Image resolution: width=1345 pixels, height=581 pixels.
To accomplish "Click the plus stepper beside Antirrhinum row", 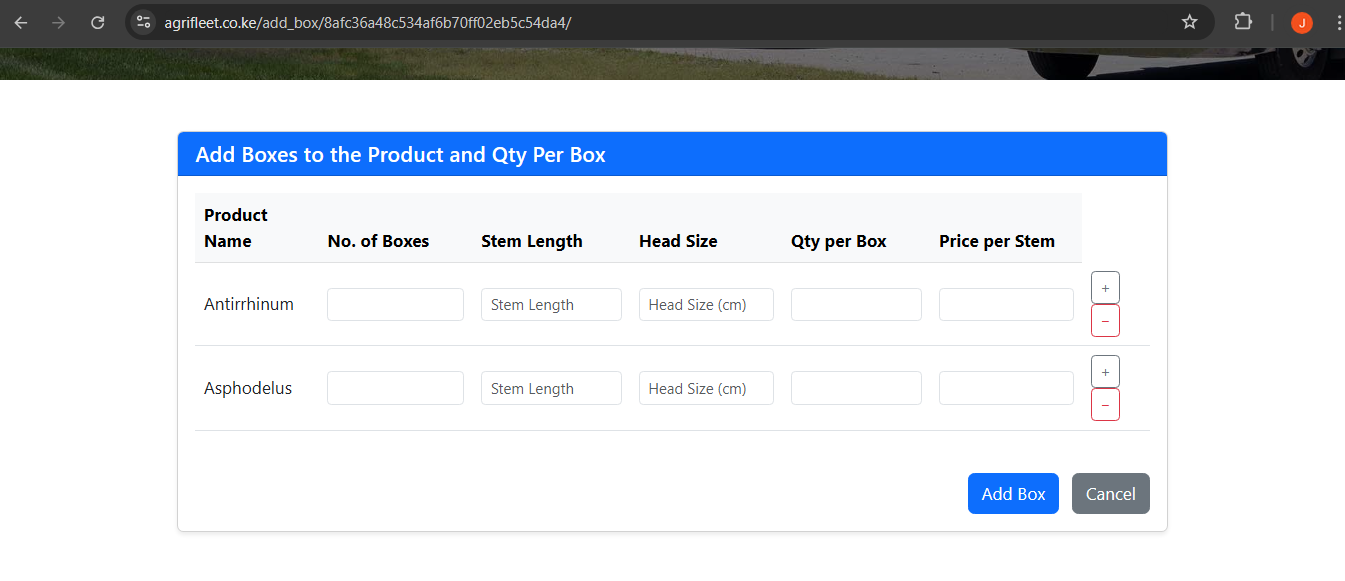I will 1105,287.
